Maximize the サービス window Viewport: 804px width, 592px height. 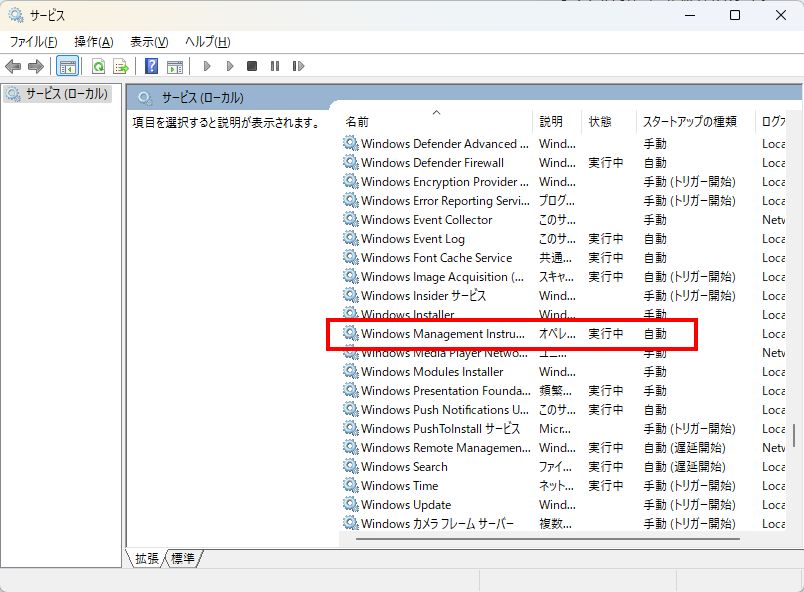click(x=735, y=15)
